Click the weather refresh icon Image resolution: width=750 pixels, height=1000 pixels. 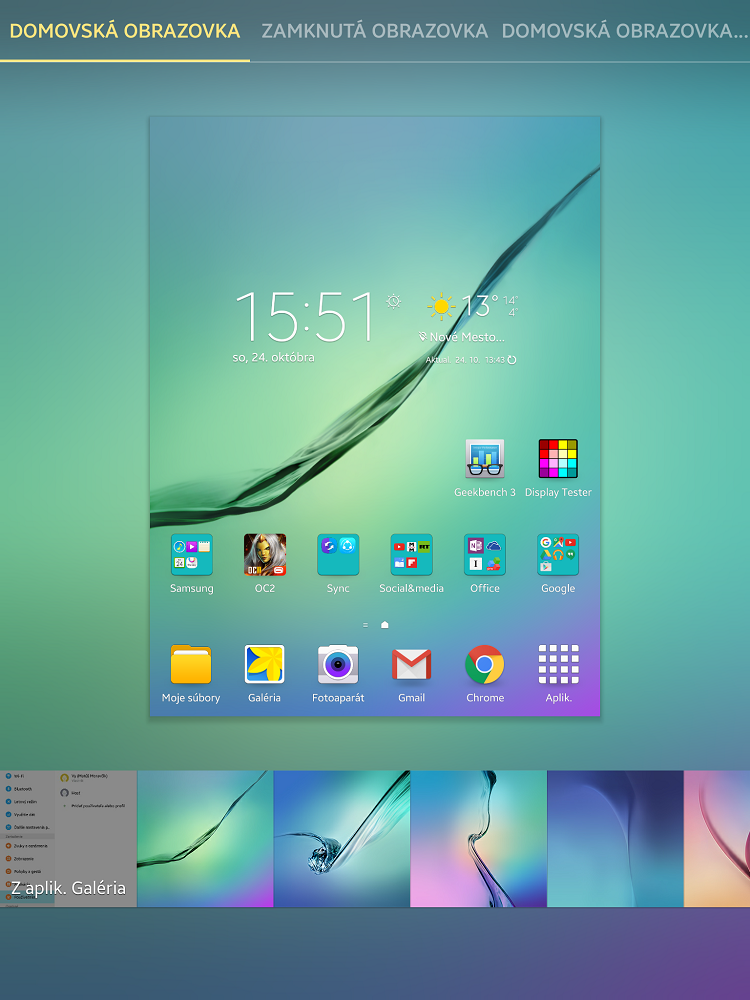click(512, 359)
